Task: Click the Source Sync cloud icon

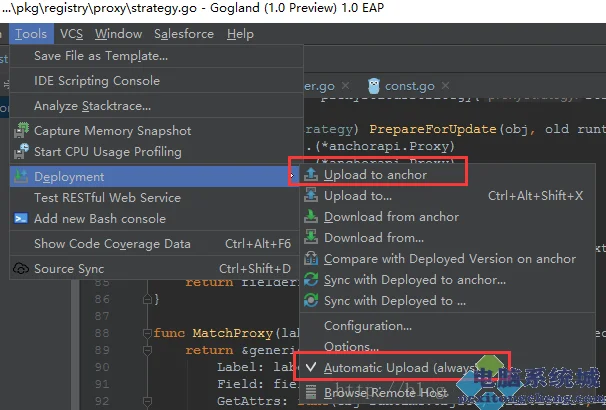Action: (x=21, y=269)
